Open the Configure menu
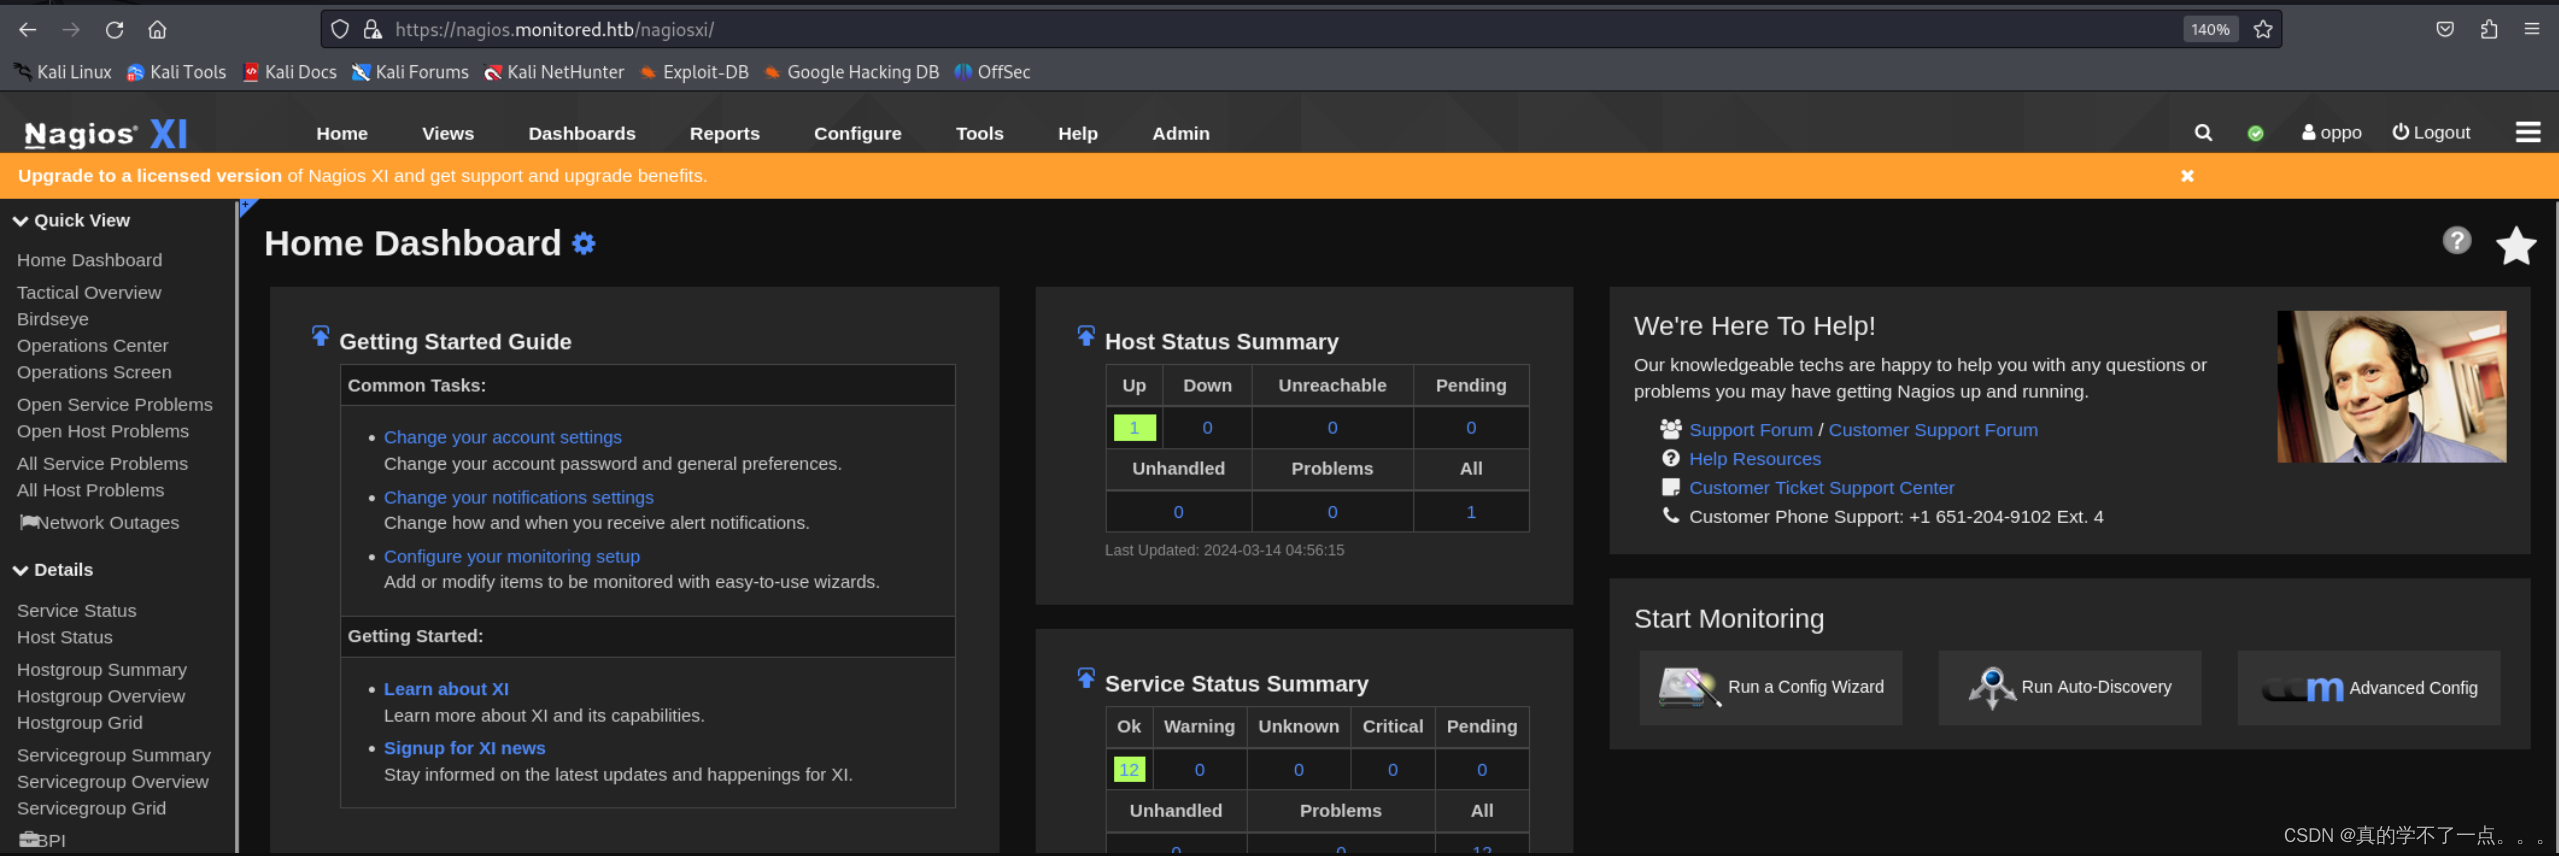The image size is (2559, 856). click(858, 133)
